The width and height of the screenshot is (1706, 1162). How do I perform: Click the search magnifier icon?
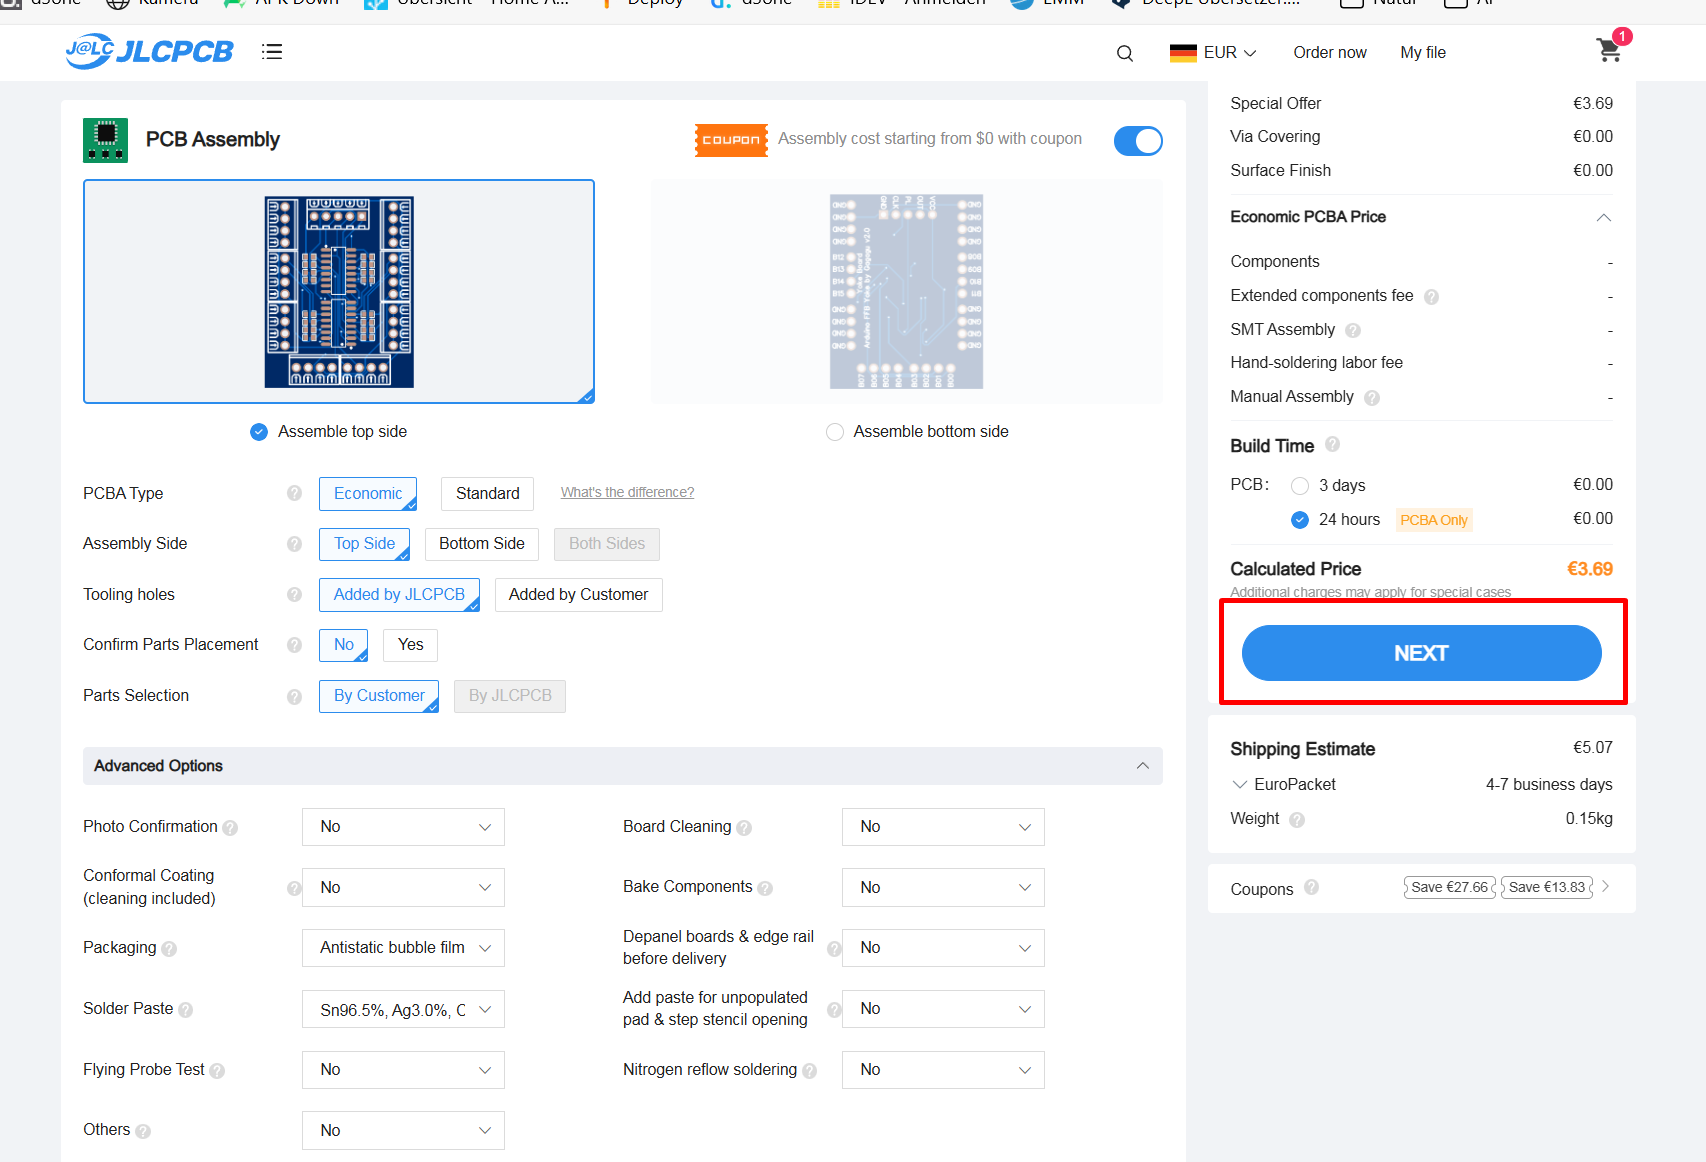pyautogui.click(x=1125, y=53)
